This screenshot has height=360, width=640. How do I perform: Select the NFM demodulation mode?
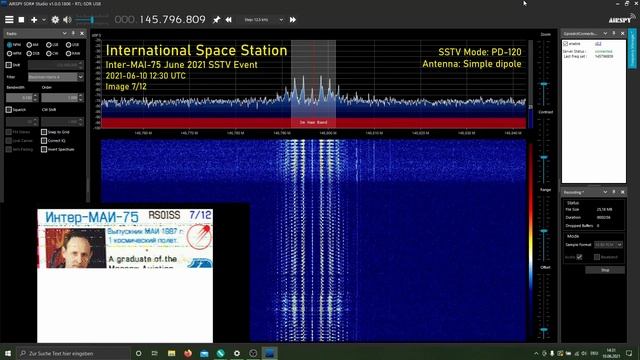pyautogui.click(x=13, y=44)
